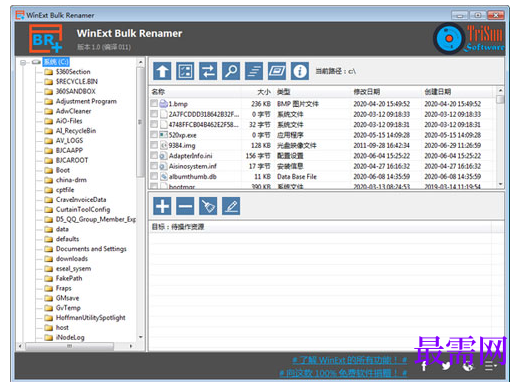Sort by the 类型 column header
Screen dimensions: 526x382
coord(284,92)
